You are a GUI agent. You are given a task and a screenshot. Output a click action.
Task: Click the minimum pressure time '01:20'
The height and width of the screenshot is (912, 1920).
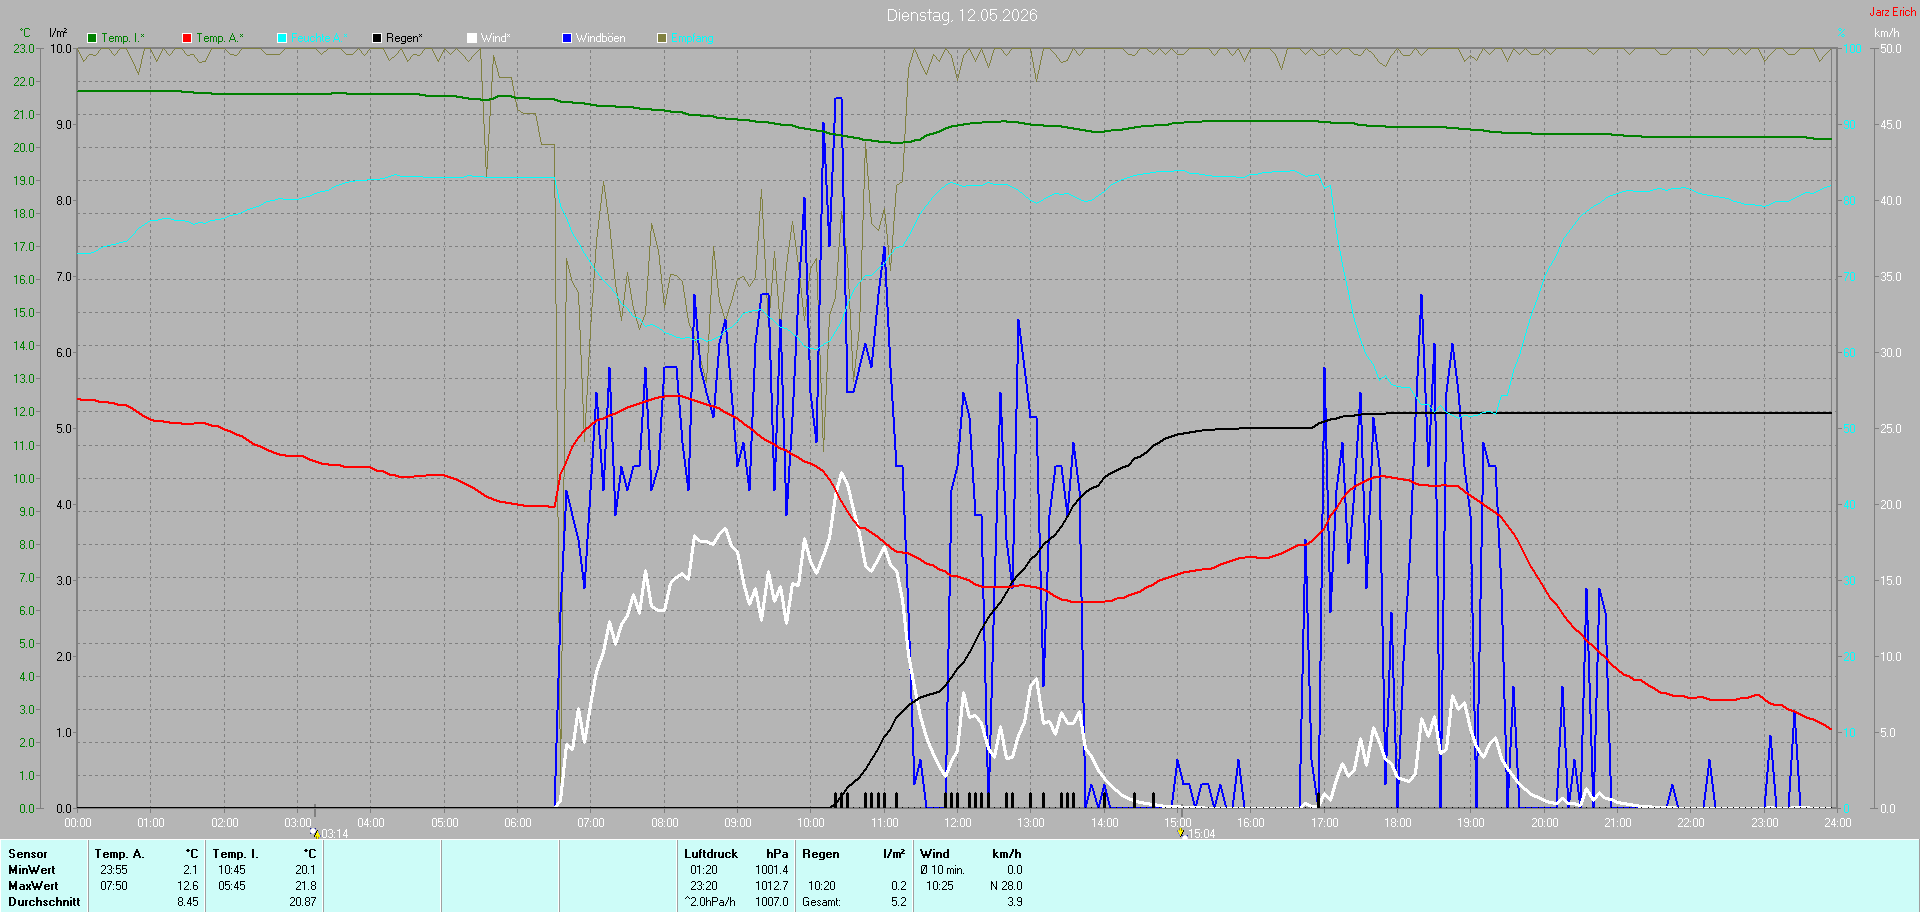(704, 870)
